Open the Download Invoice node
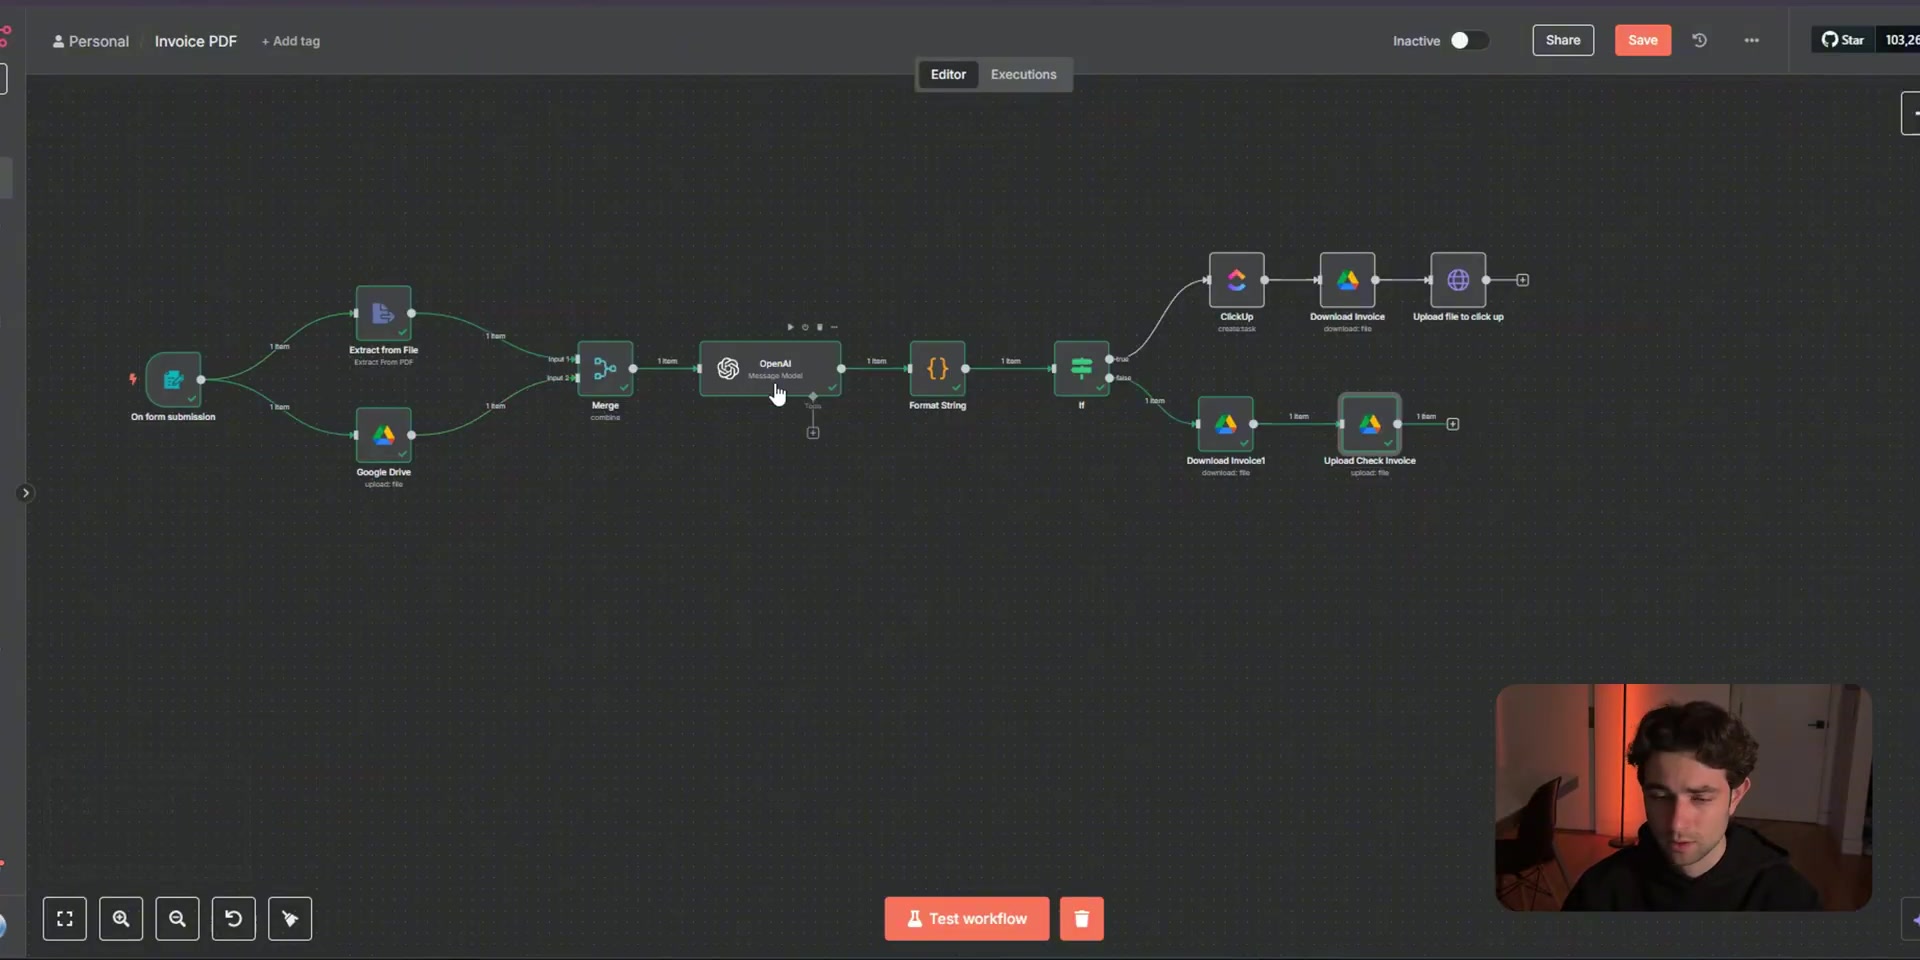Screen dimensions: 1920x960 [1347, 280]
